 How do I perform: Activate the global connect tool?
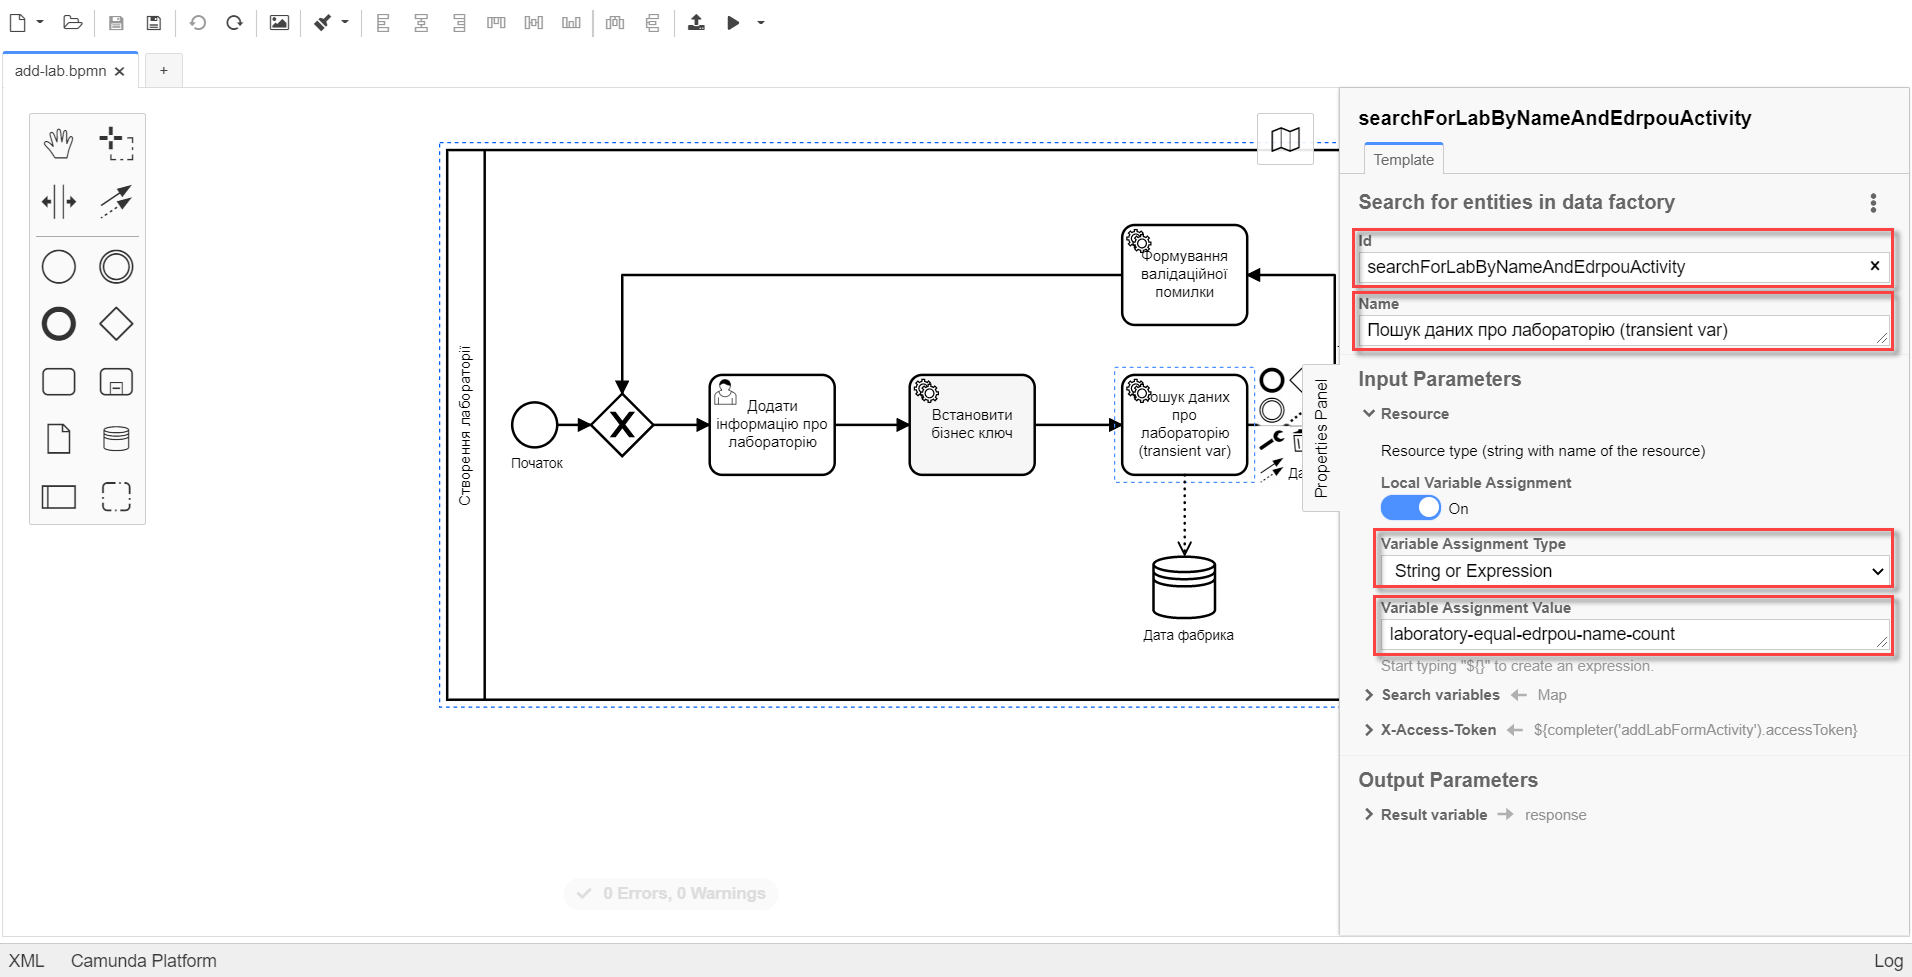click(116, 201)
